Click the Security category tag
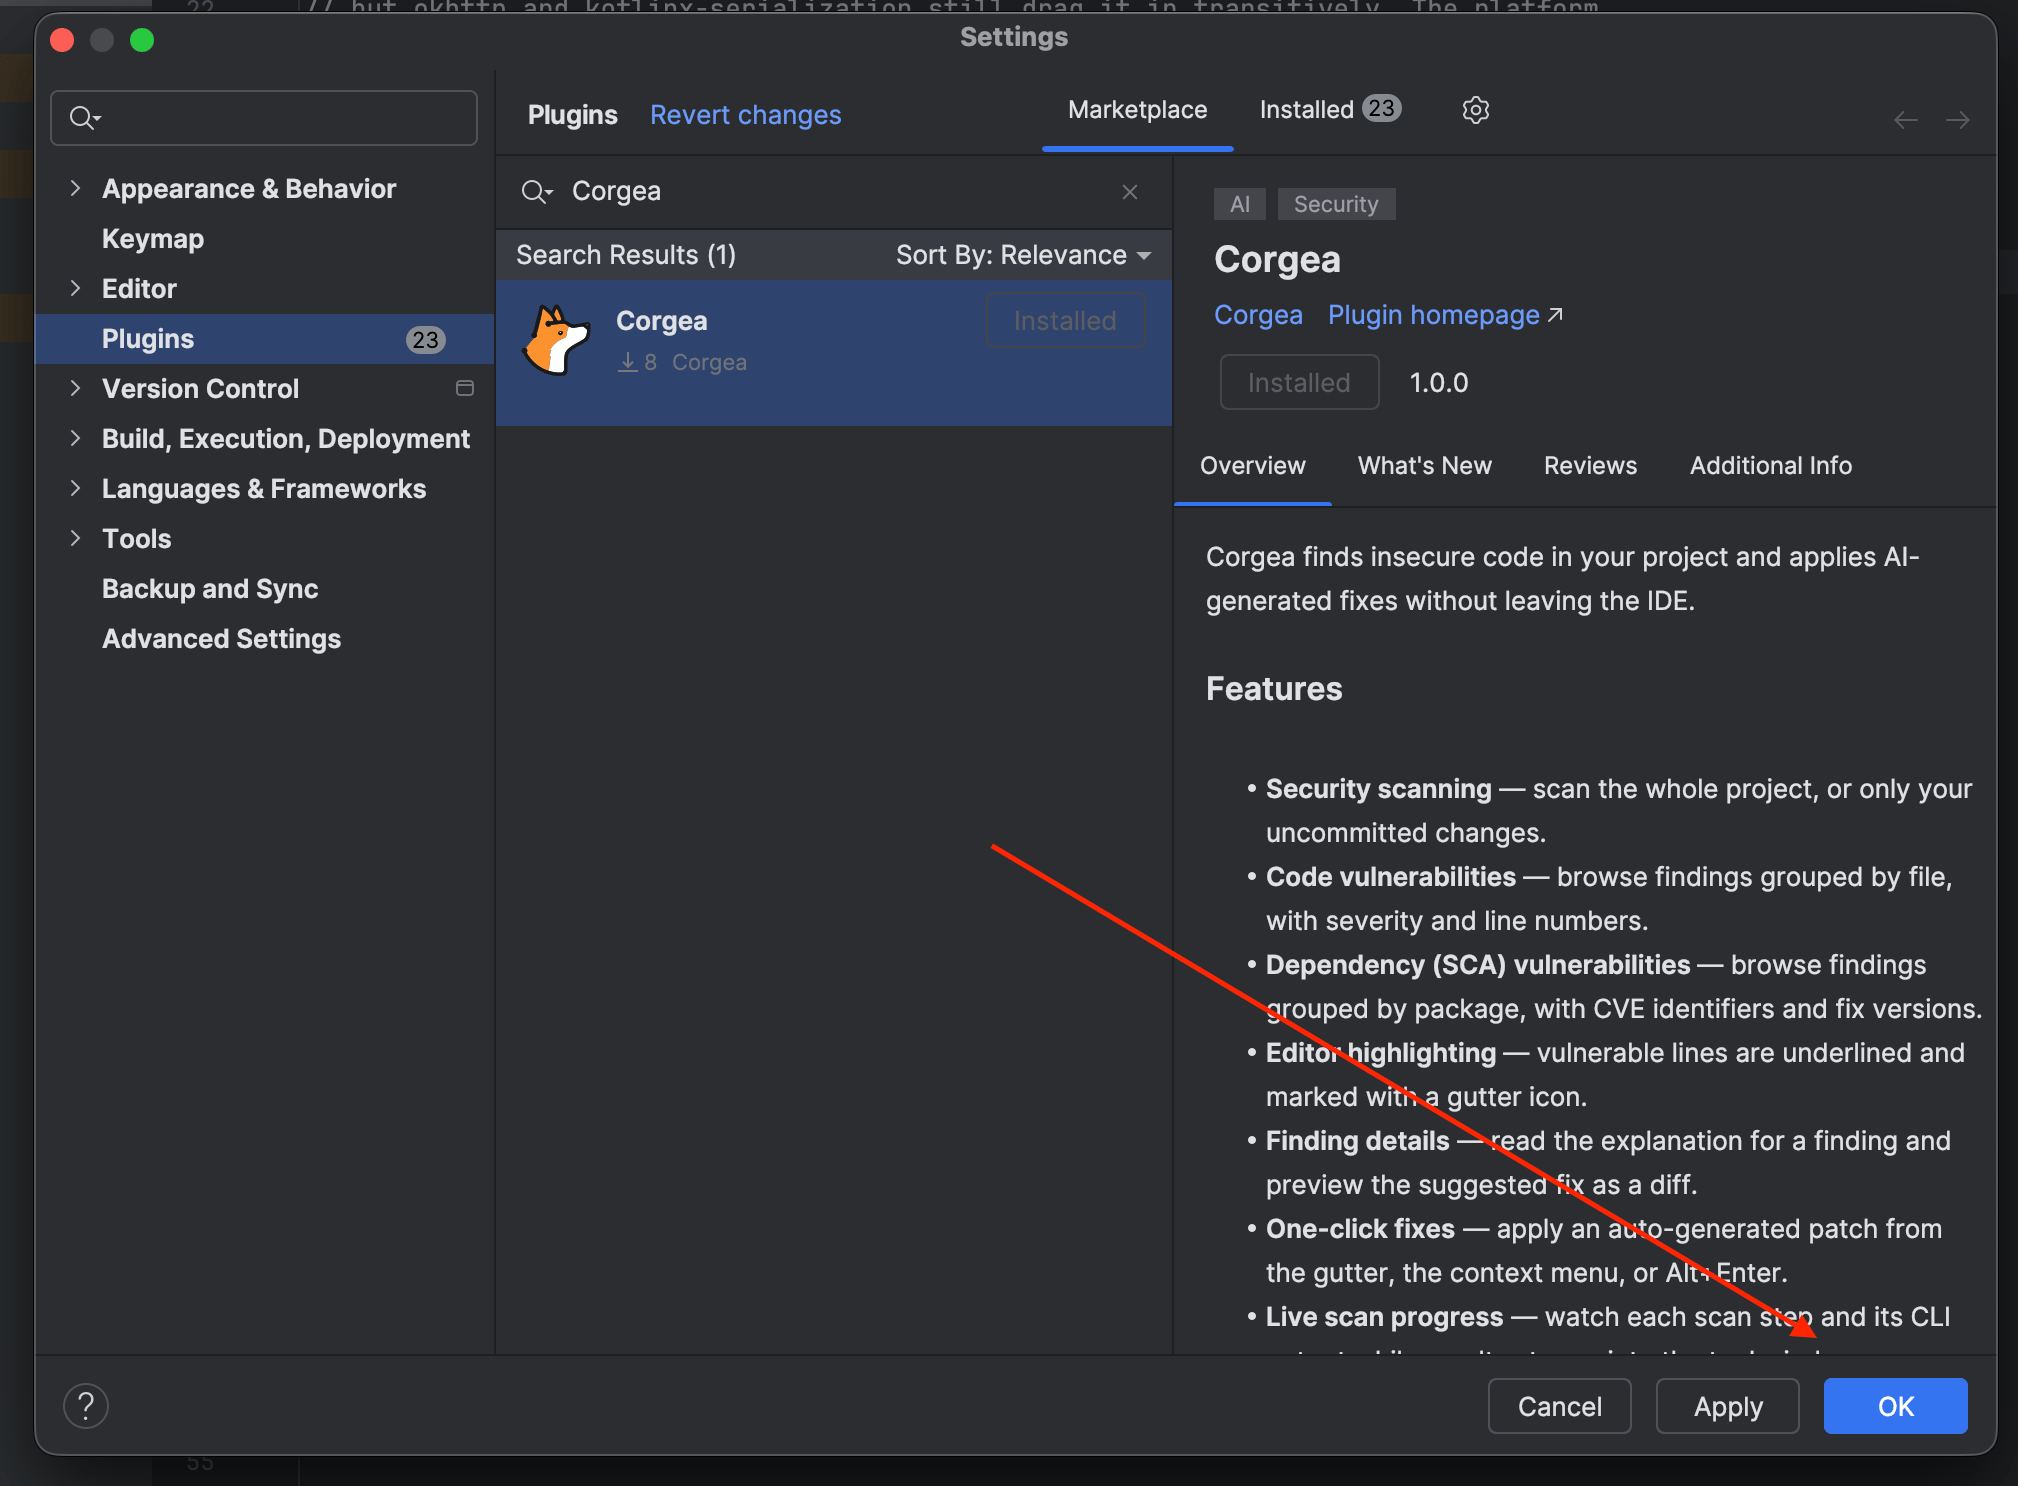 click(1336, 204)
